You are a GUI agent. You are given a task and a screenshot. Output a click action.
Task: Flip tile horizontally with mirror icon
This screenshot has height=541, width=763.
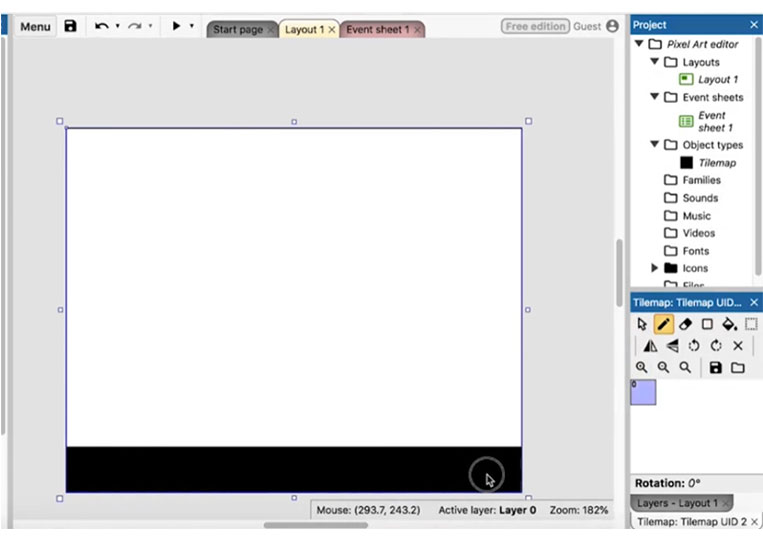point(650,346)
